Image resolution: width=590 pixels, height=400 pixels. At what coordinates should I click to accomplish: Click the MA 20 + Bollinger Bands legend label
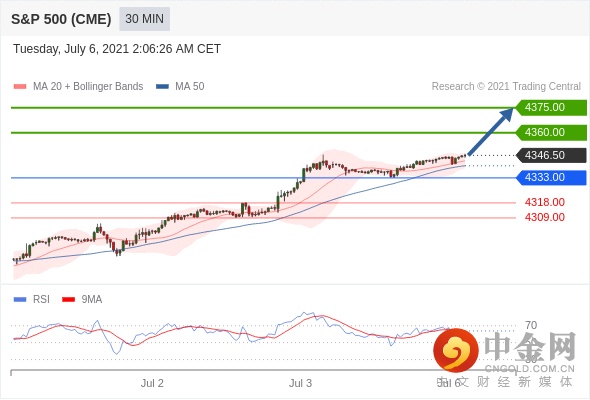pyautogui.click(x=88, y=87)
